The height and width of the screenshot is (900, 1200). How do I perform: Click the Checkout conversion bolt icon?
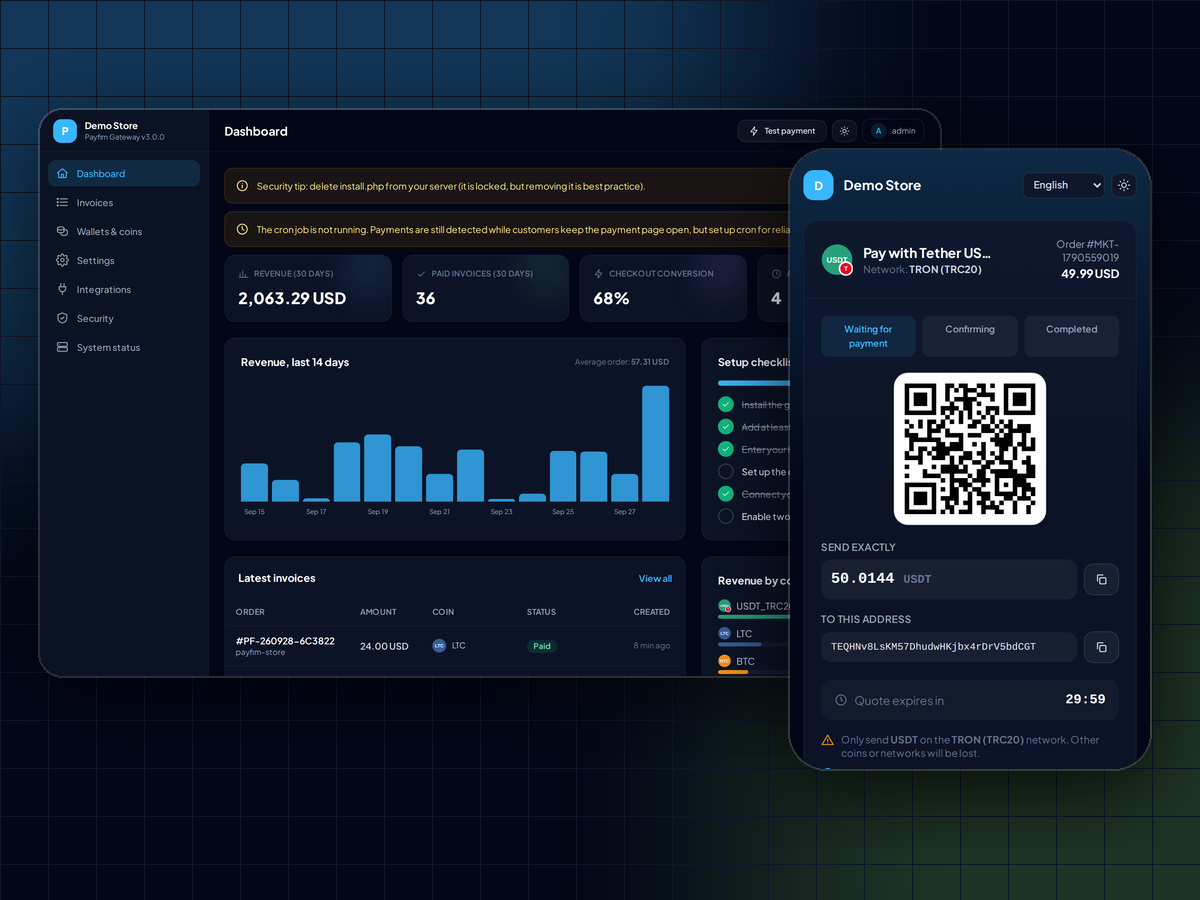coord(598,273)
